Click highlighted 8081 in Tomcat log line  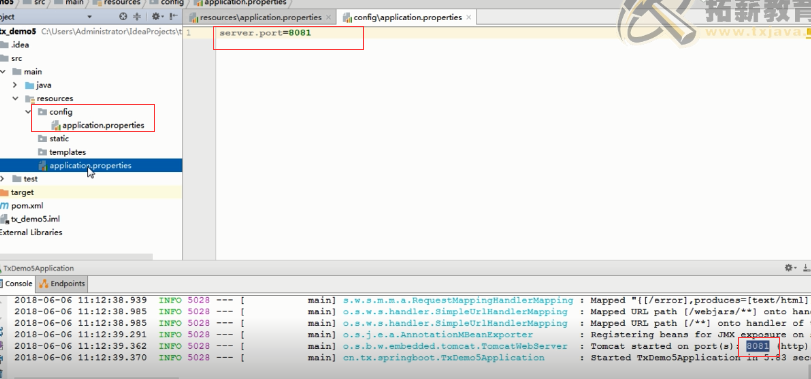(758, 346)
